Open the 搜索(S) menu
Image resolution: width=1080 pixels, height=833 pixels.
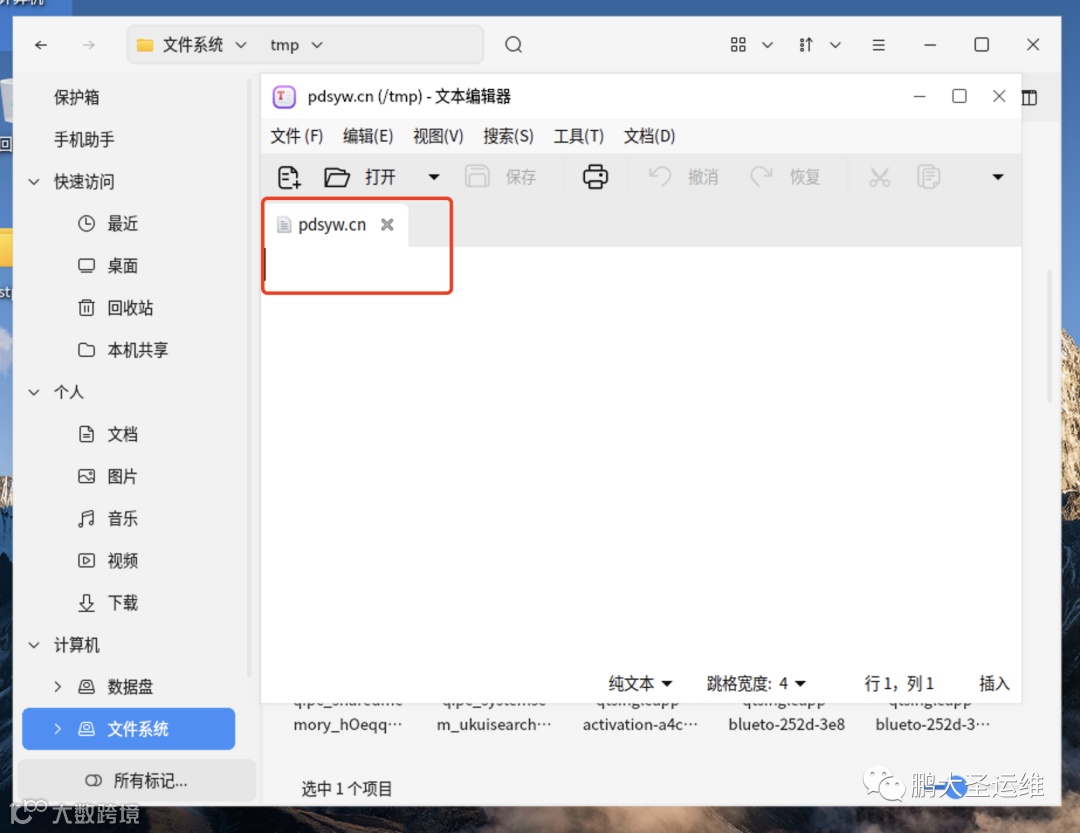pos(508,136)
